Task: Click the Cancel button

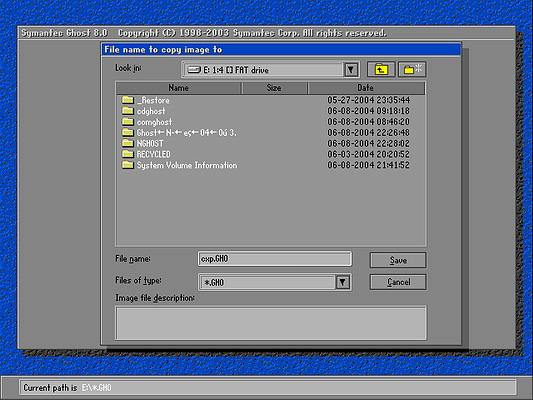Action: tap(398, 282)
